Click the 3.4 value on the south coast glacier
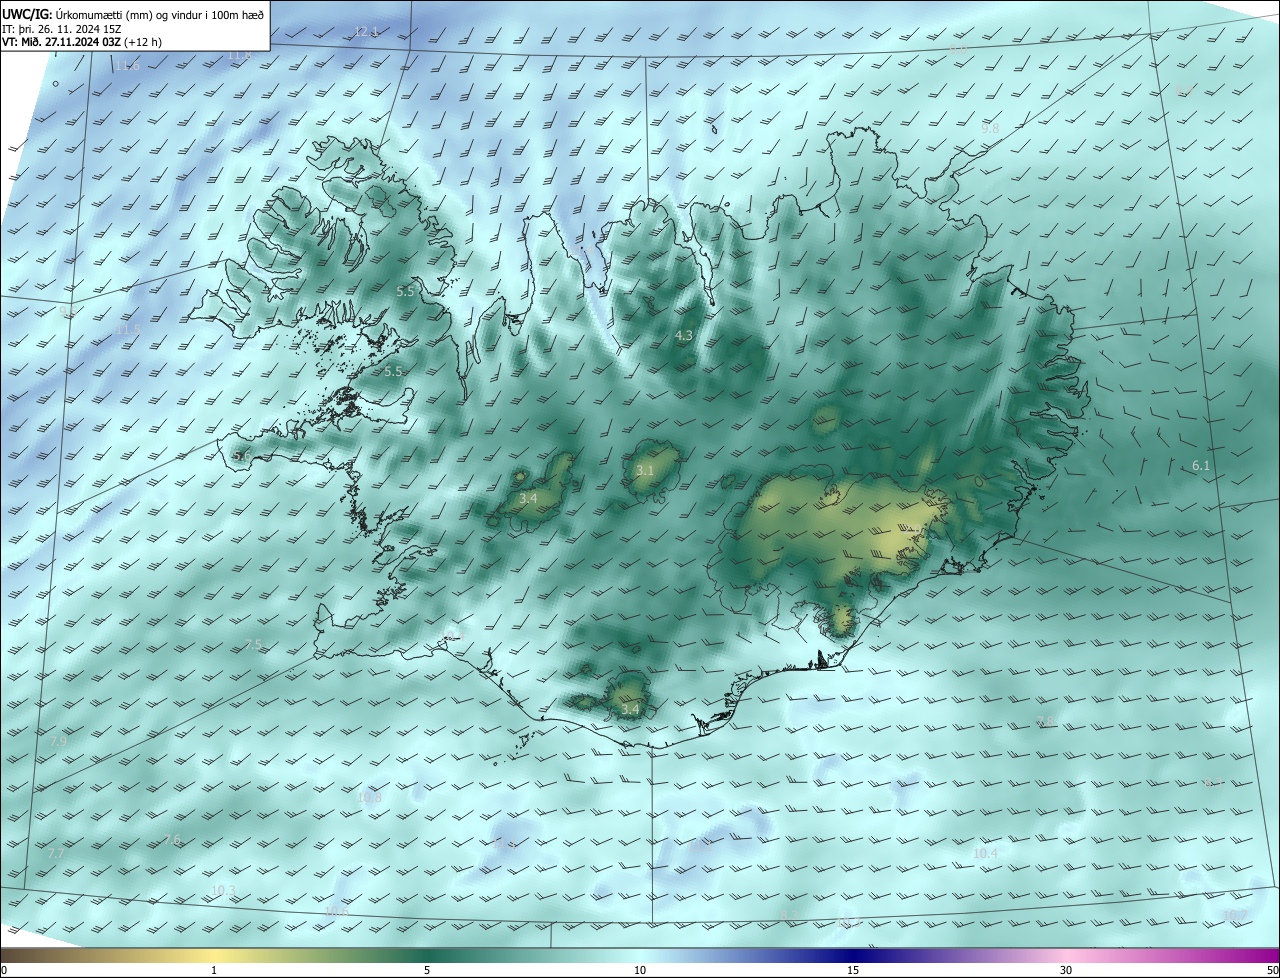 point(630,709)
